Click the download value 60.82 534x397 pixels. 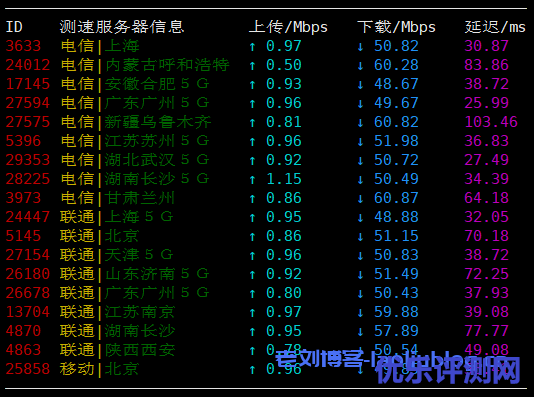(x=396, y=122)
